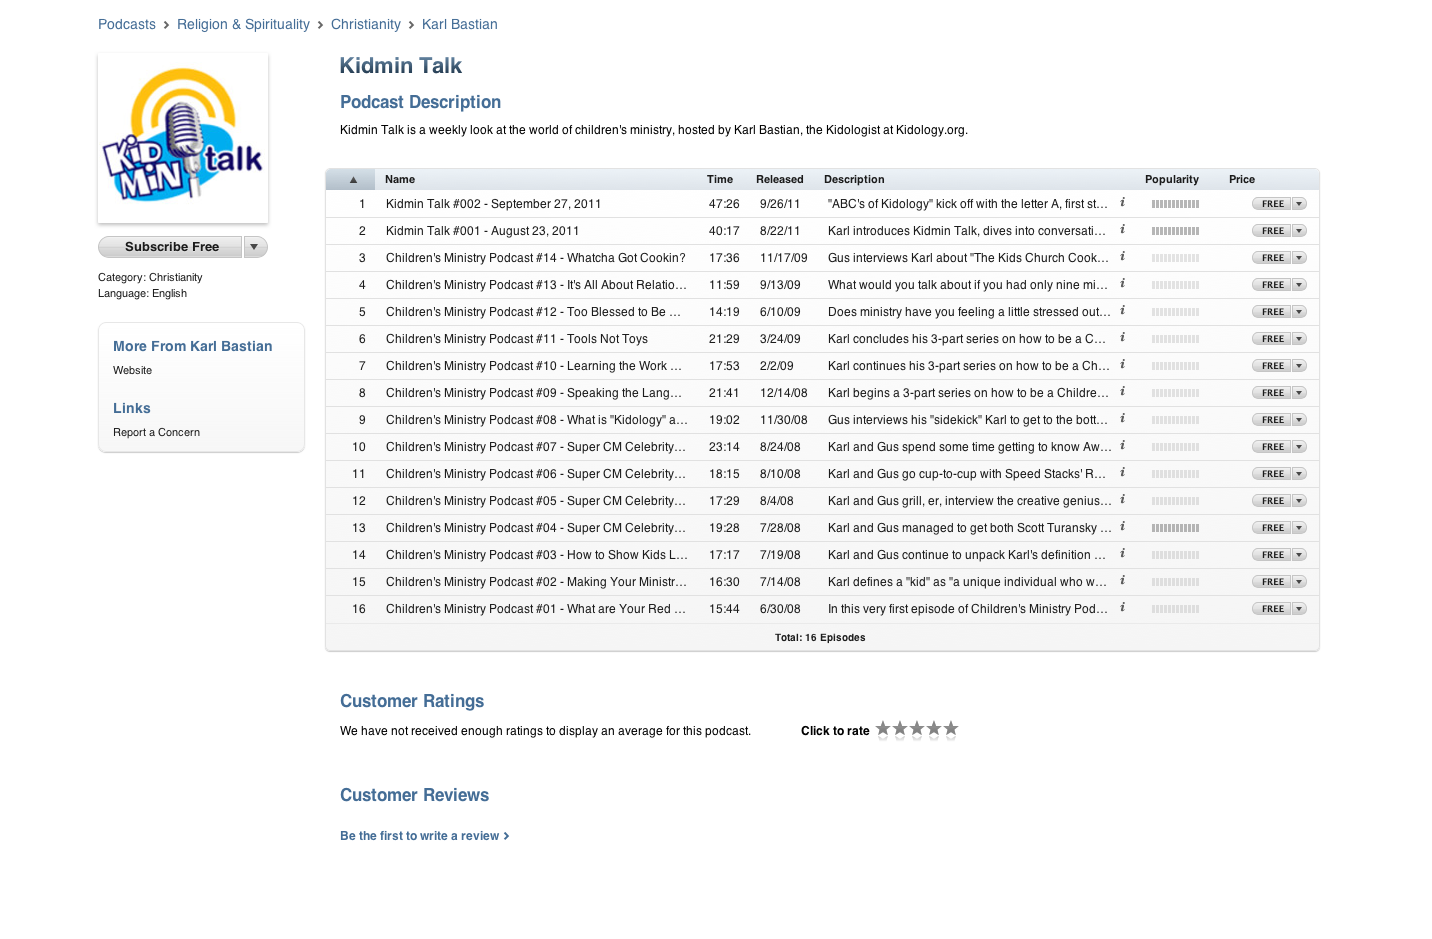Click the Kidmin Talk podcast artwork
The width and height of the screenshot is (1432, 939).
[183, 138]
